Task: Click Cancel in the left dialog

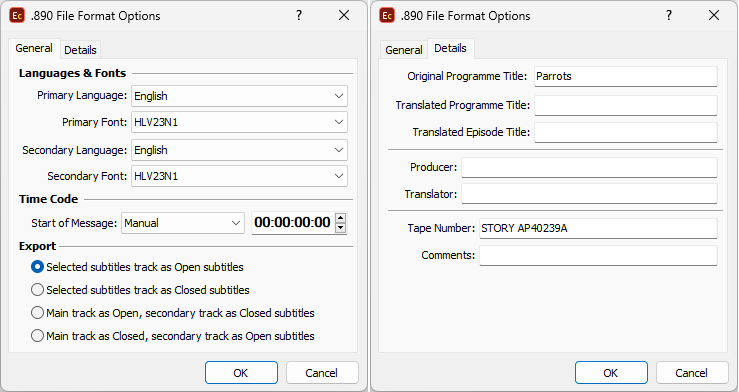Action: (322, 373)
